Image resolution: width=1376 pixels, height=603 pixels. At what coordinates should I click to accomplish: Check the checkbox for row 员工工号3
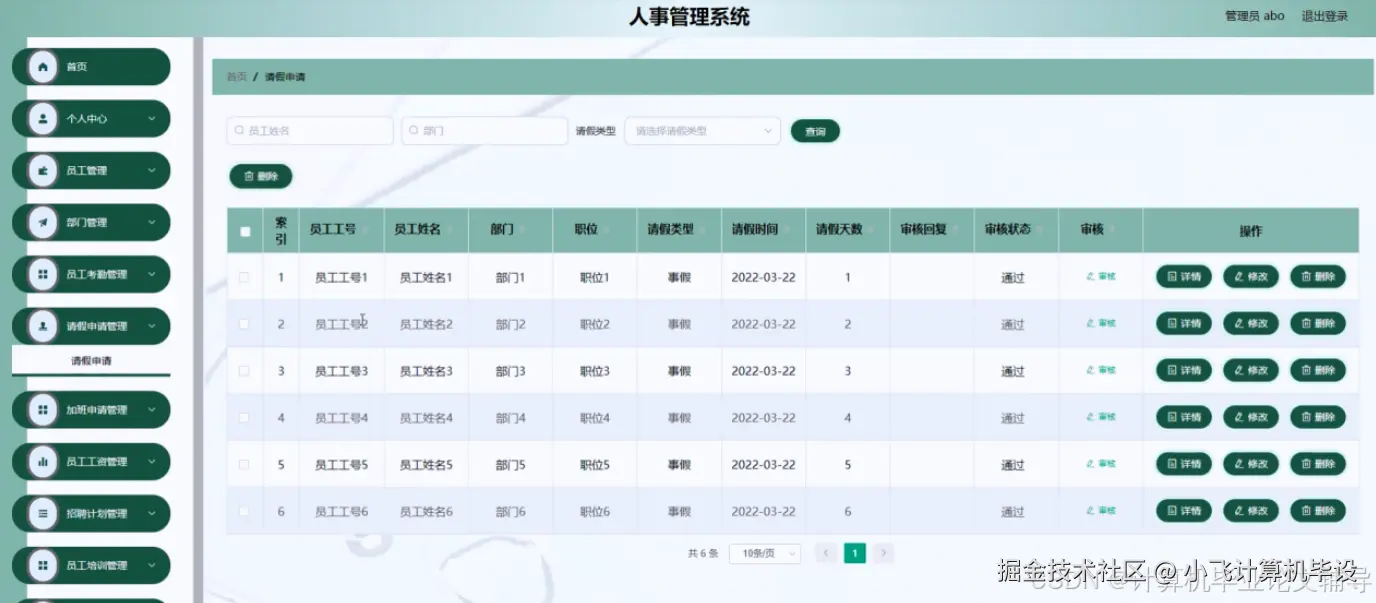pyautogui.click(x=244, y=371)
